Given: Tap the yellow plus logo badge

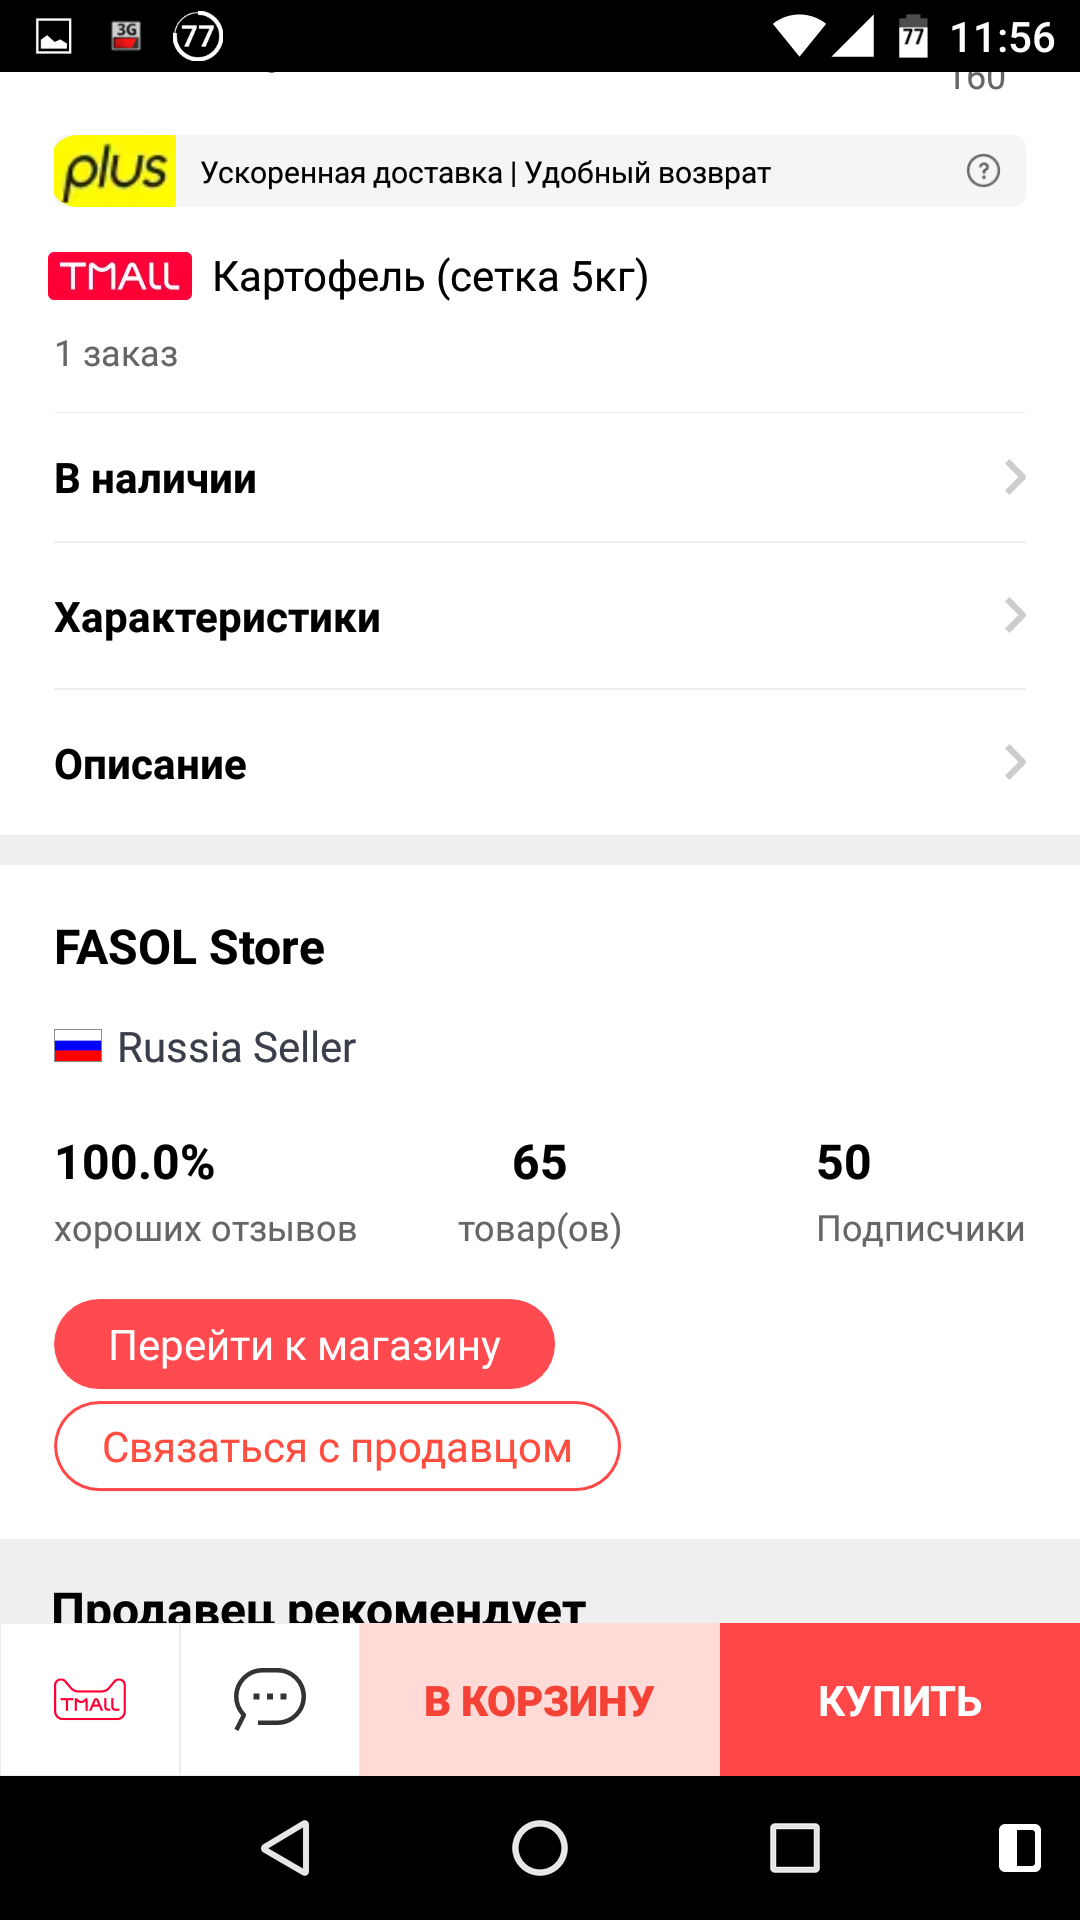Looking at the screenshot, I should [x=115, y=171].
